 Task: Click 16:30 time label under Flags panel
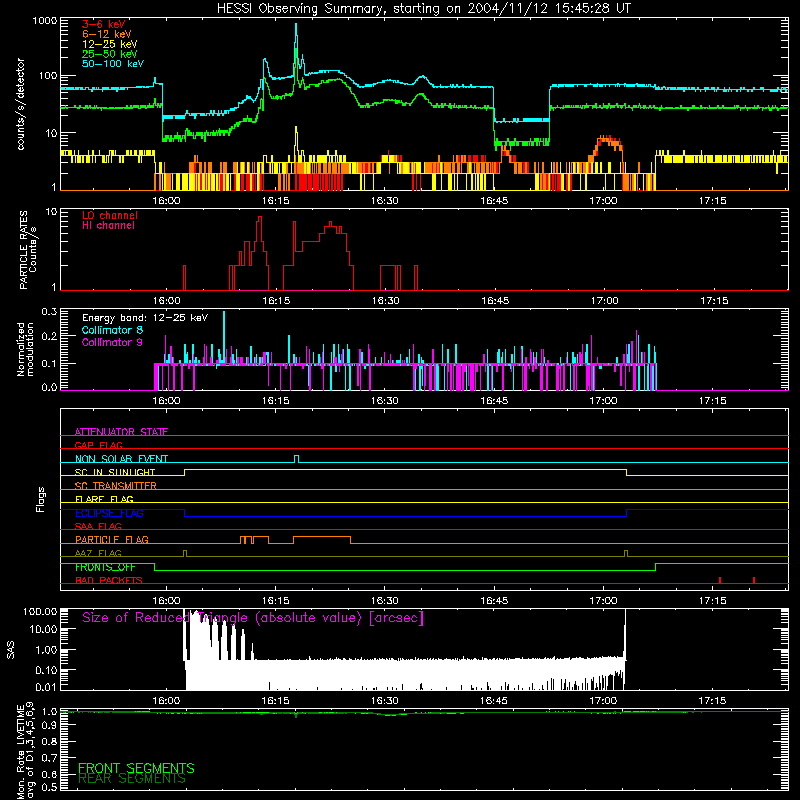pyautogui.click(x=385, y=601)
